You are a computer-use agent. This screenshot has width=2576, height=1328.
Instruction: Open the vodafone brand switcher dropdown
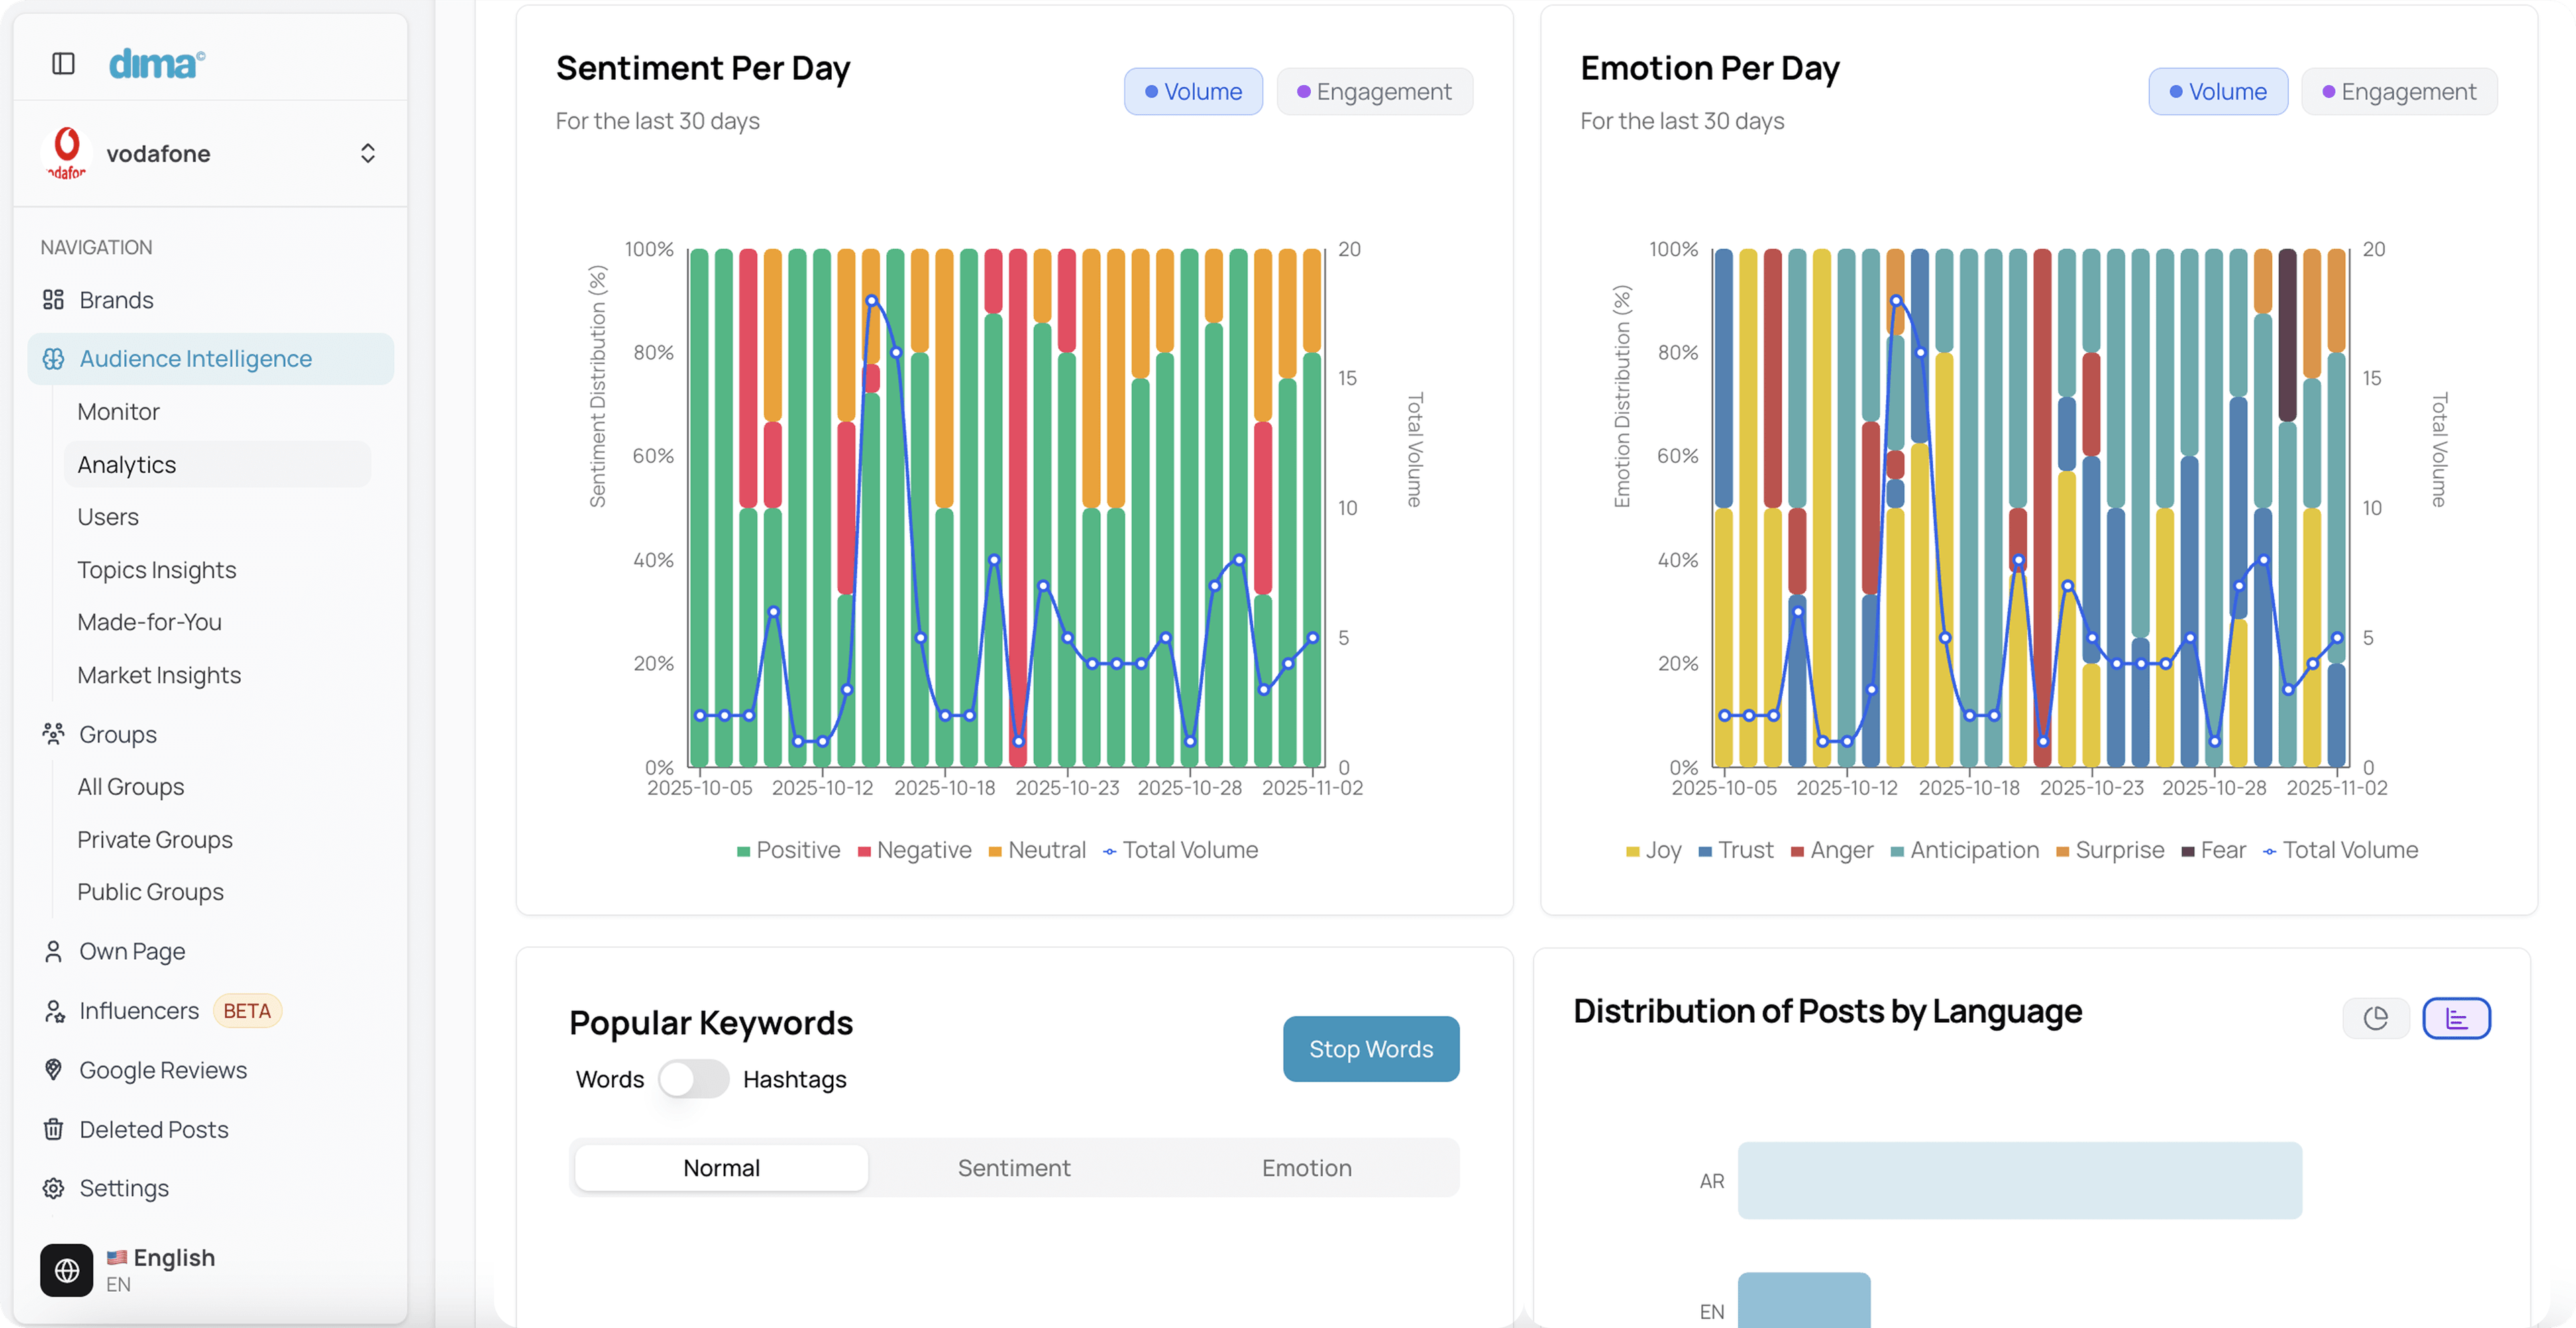(368, 153)
